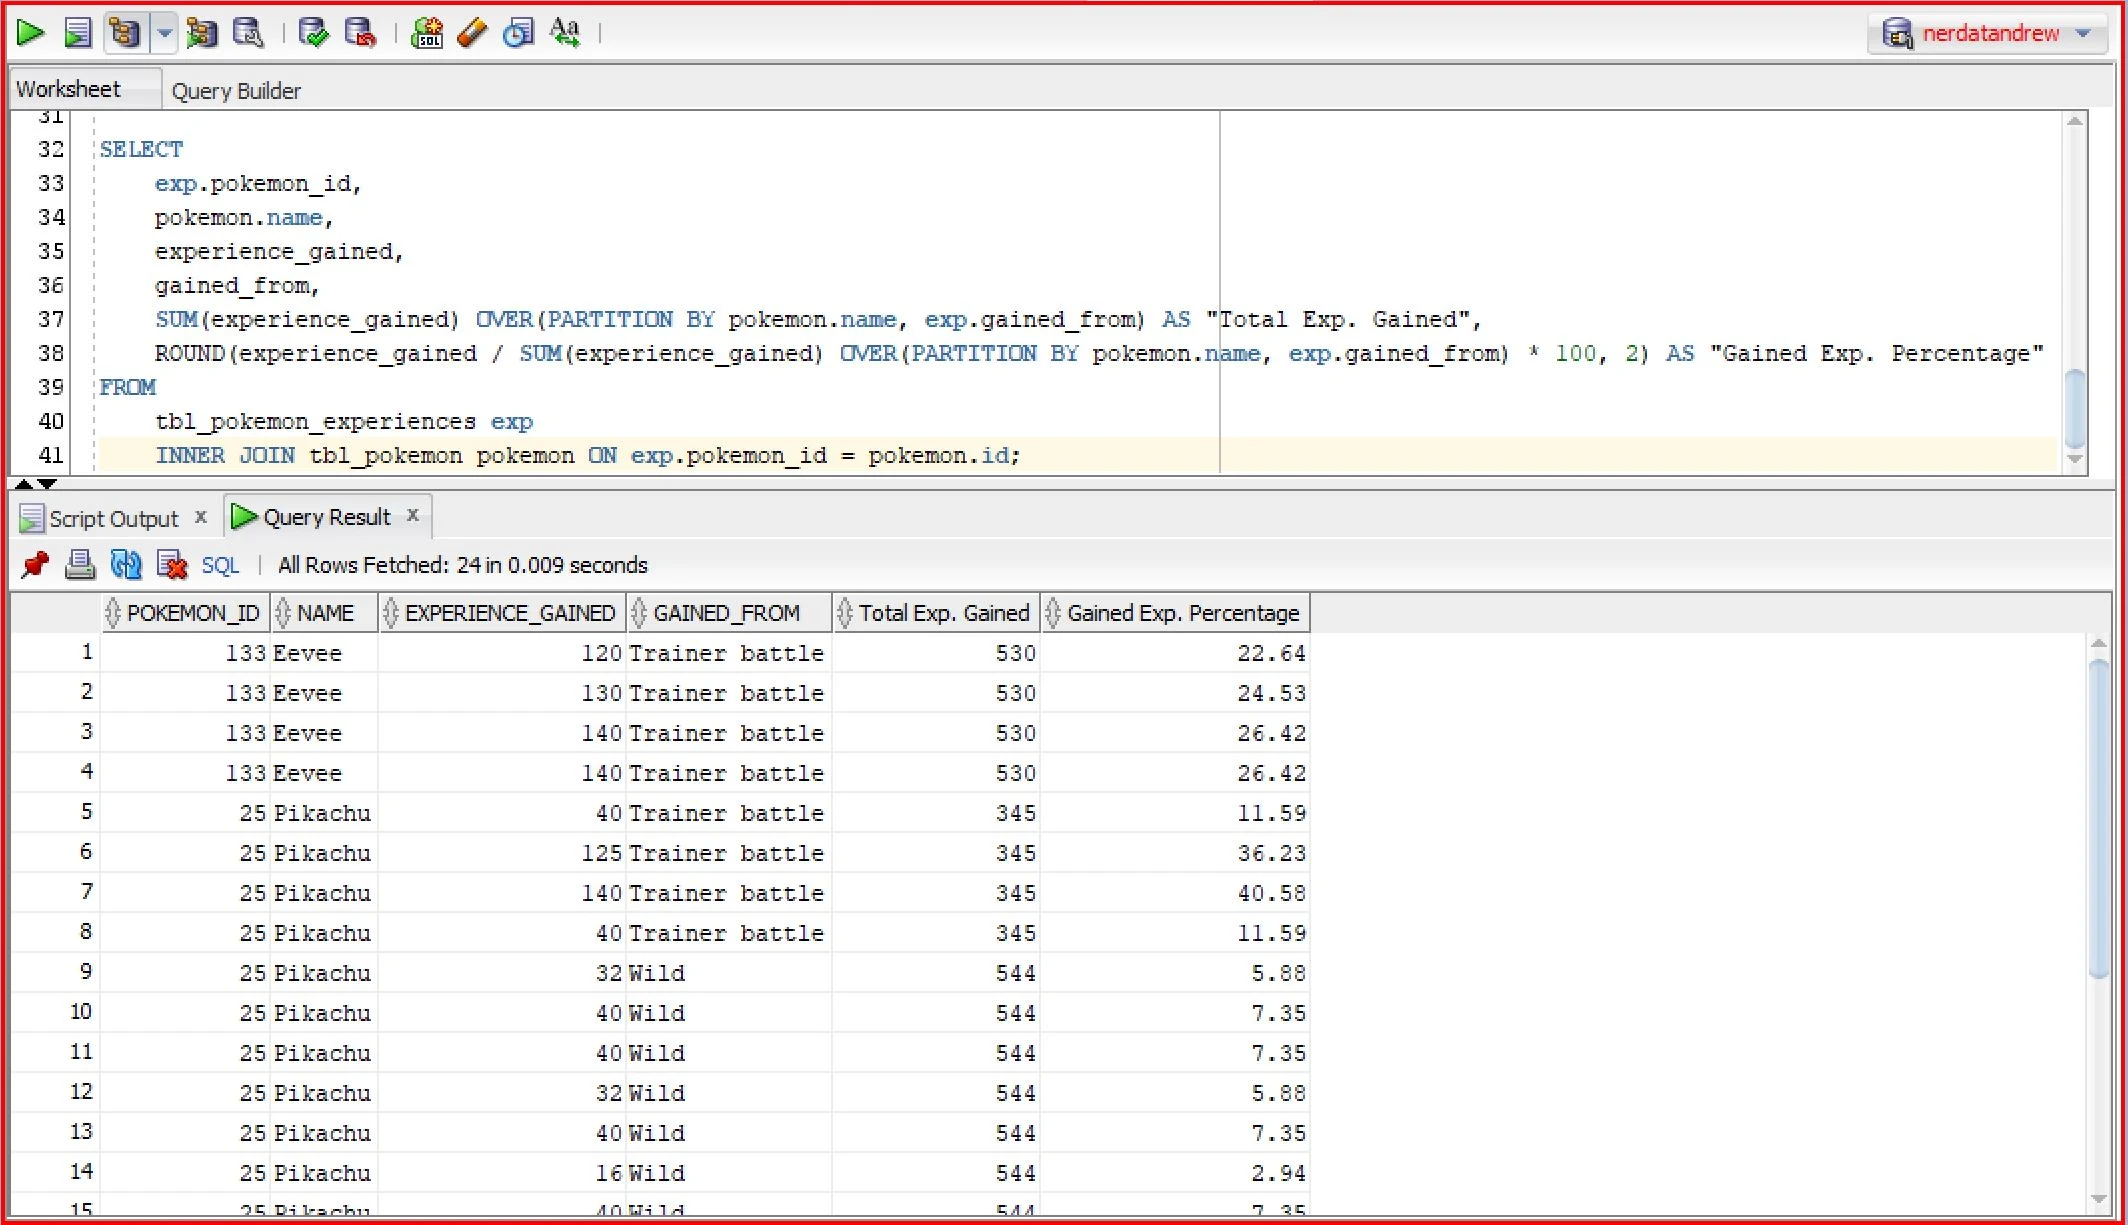Click the change case Aa icon
2128x1225 pixels.
(565, 33)
